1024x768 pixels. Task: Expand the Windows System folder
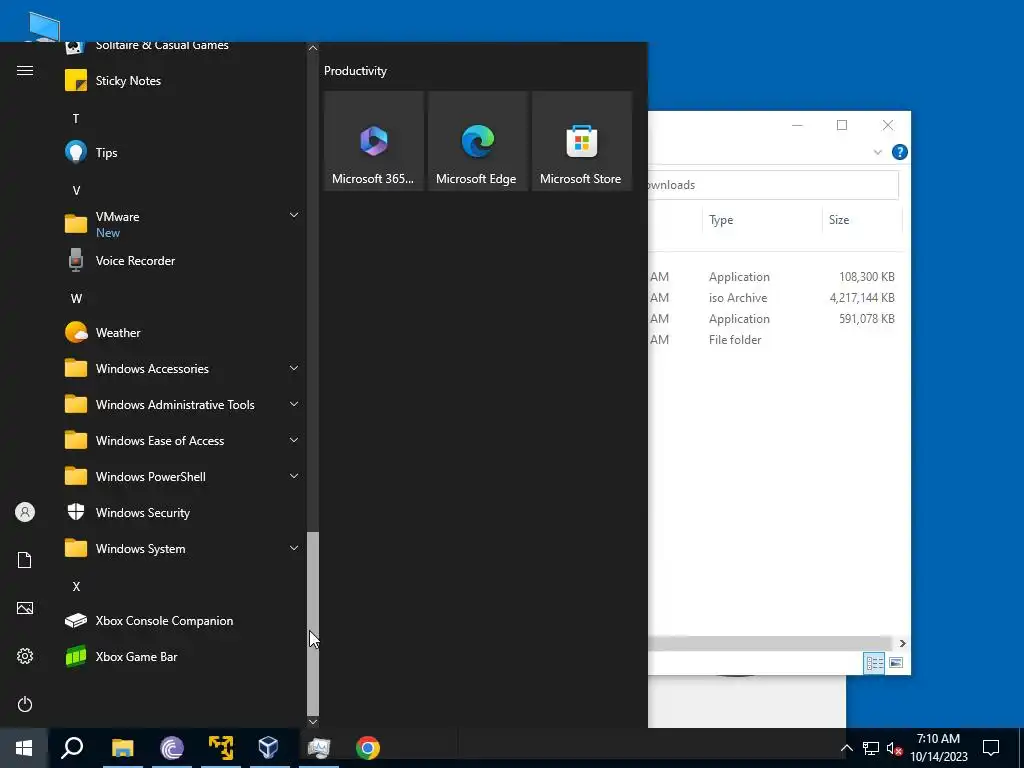coord(182,549)
